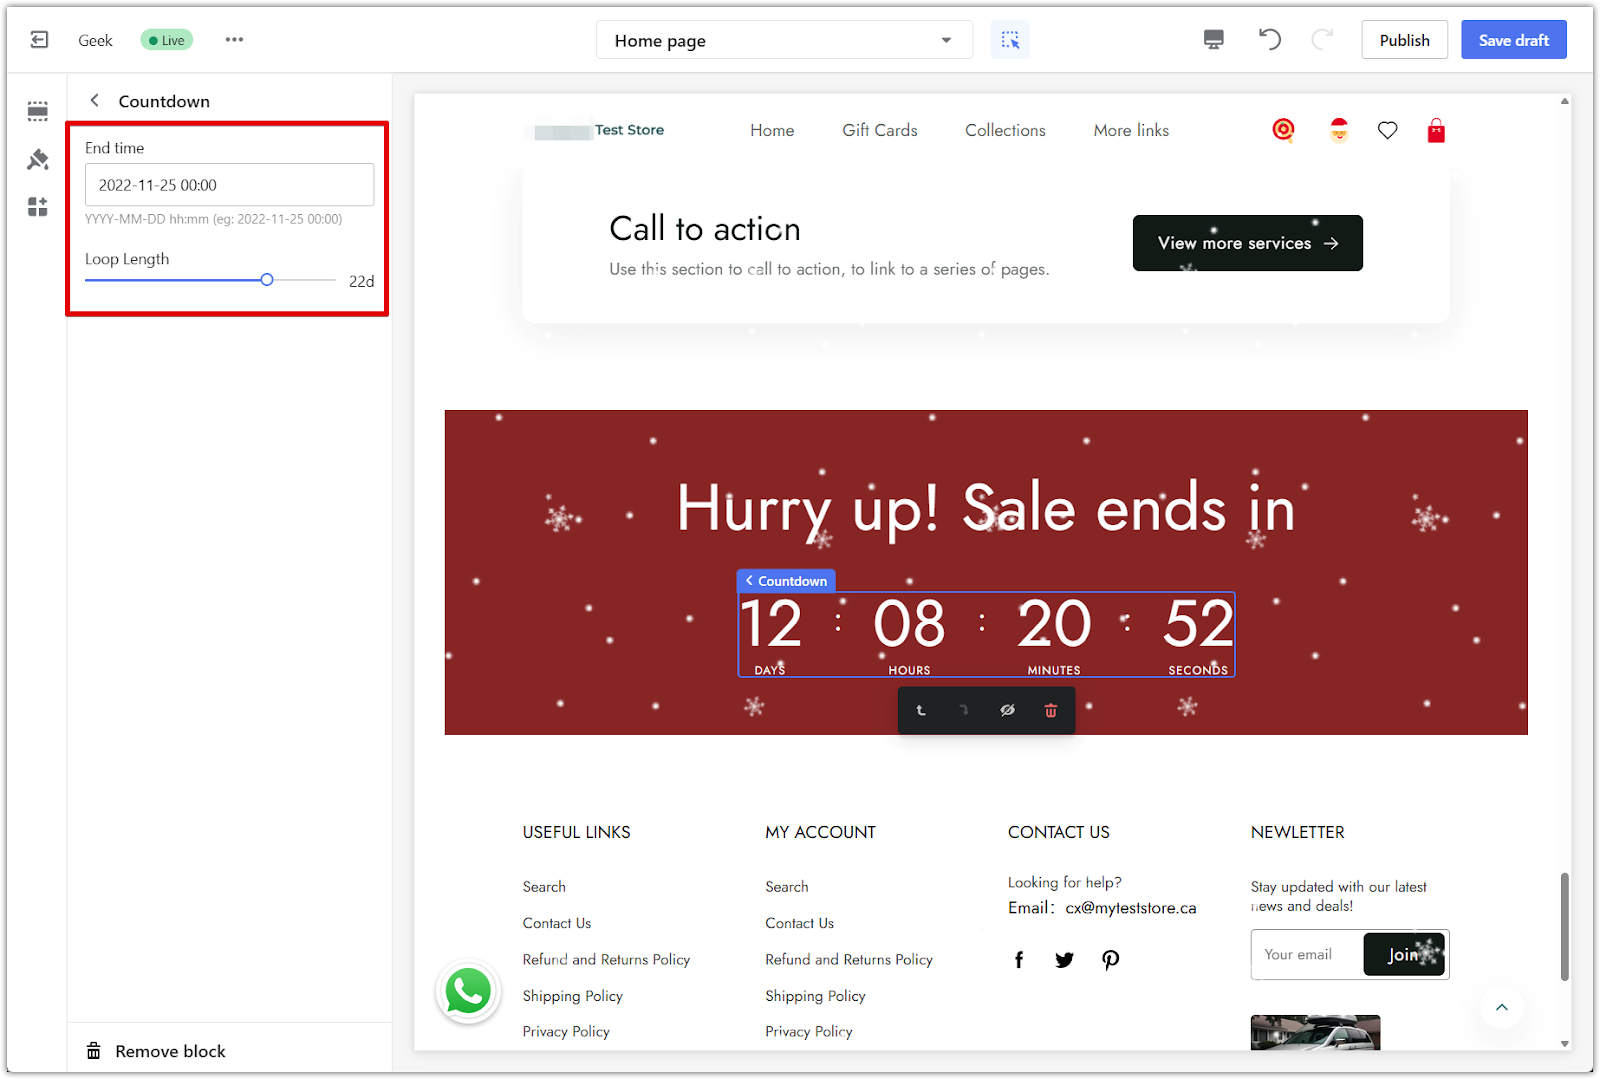Move Countdown block down with arrow icon

[964, 710]
